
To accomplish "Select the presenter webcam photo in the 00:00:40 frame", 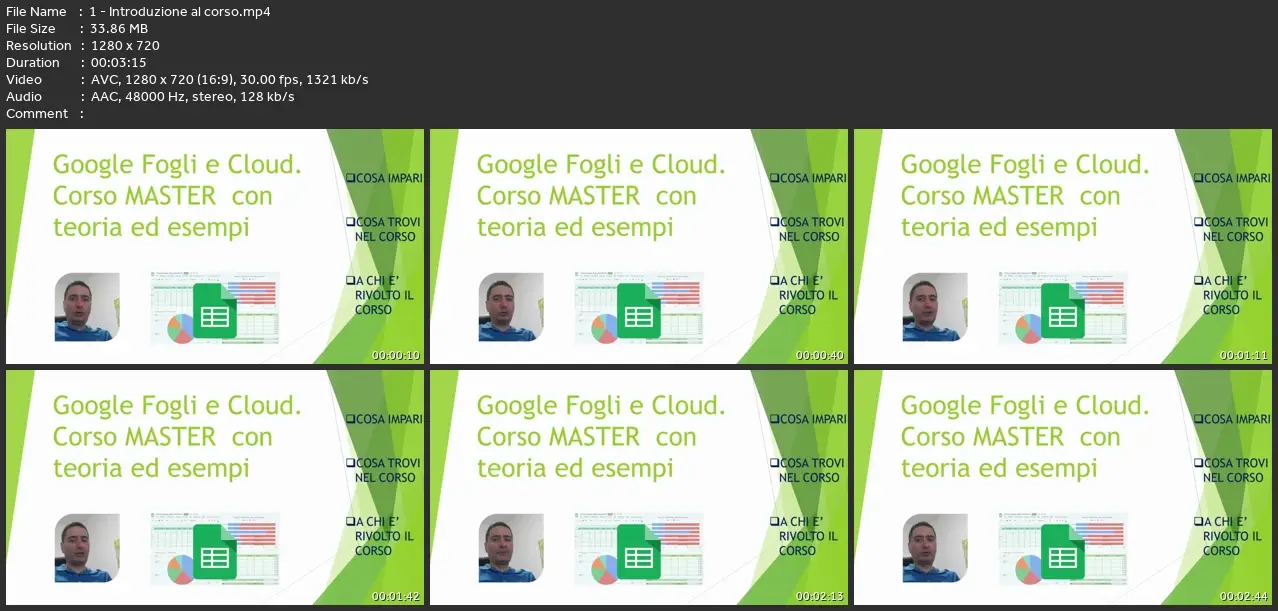I will pos(511,307).
